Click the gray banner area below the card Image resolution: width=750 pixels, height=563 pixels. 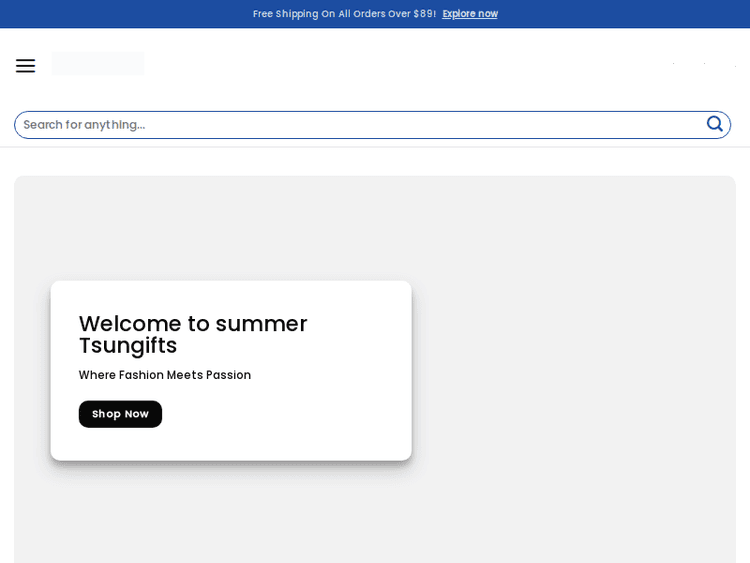(x=230, y=515)
